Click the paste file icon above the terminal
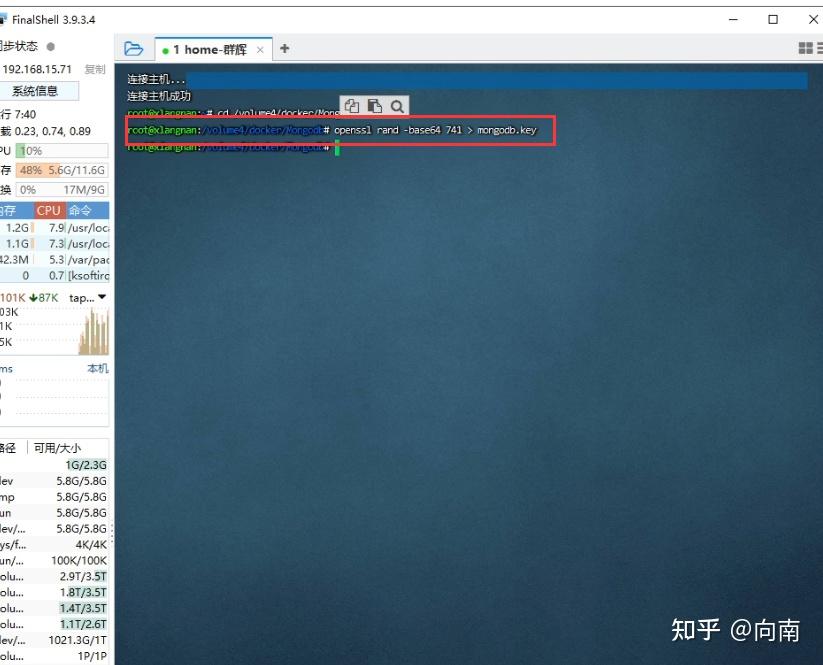This screenshot has width=823, height=665. coord(374,105)
